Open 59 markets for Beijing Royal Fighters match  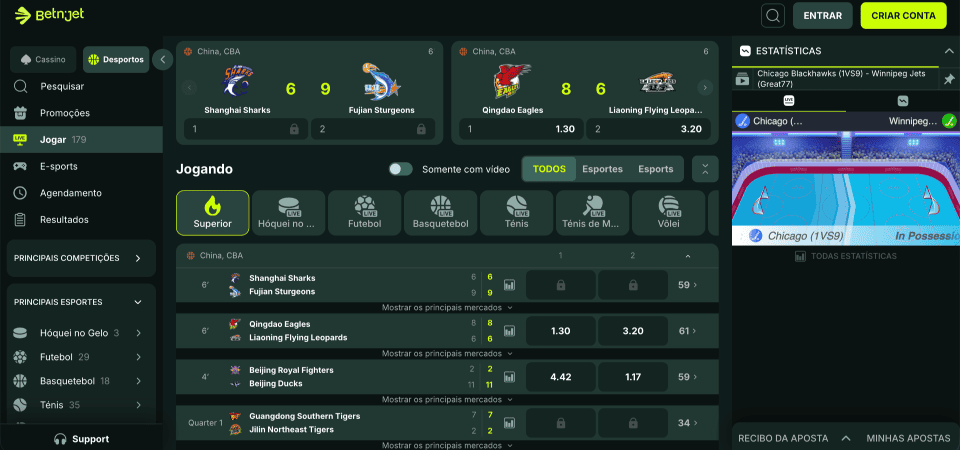point(688,377)
